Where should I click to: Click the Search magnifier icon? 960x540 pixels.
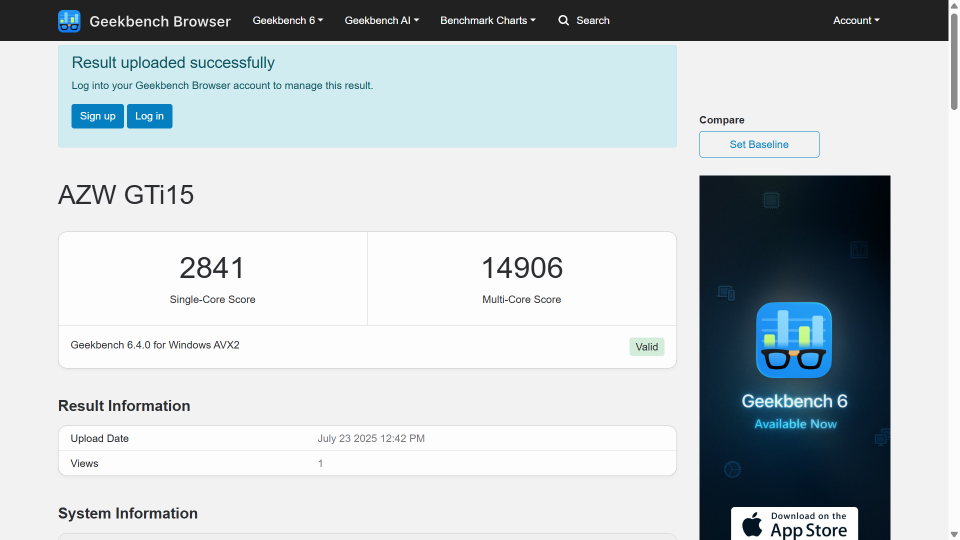[564, 20]
